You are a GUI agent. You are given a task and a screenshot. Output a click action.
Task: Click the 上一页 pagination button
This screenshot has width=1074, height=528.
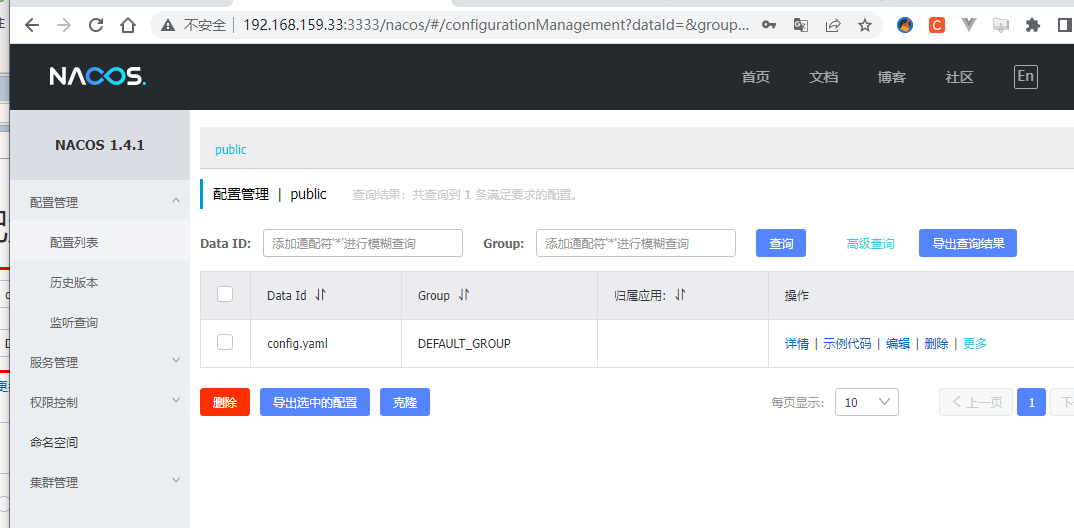point(976,402)
